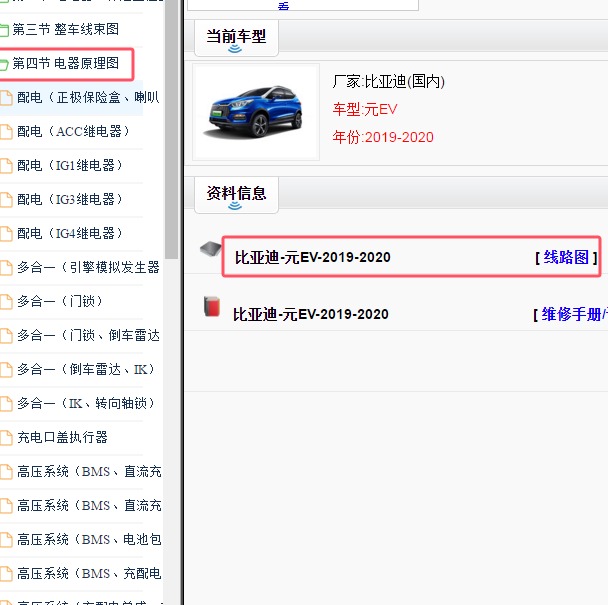Open 多合一（IK、转向轴锁）page
Viewport: 608px width, 605px height.
86,403
